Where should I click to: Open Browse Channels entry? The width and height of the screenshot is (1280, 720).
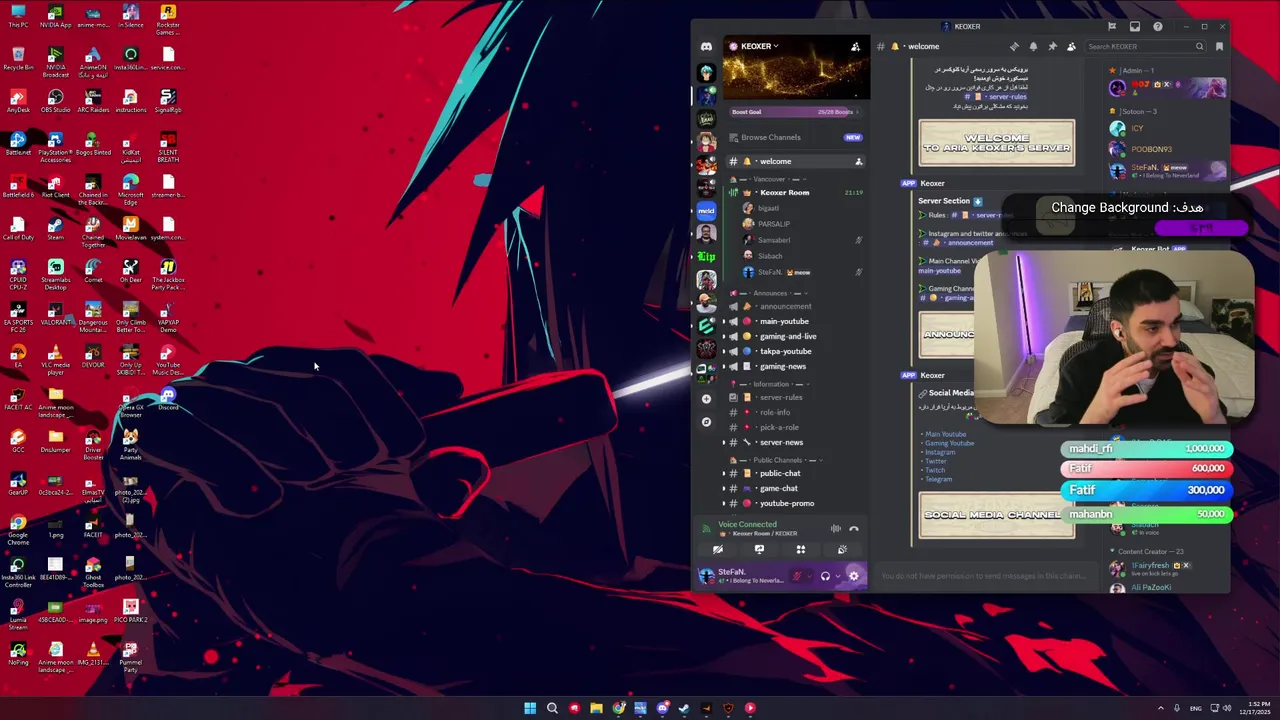(x=796, y=137)
